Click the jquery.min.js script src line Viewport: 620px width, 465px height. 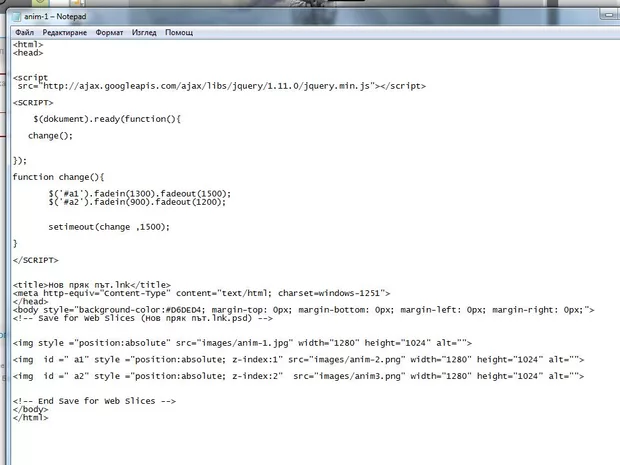(x=221, y=86)
